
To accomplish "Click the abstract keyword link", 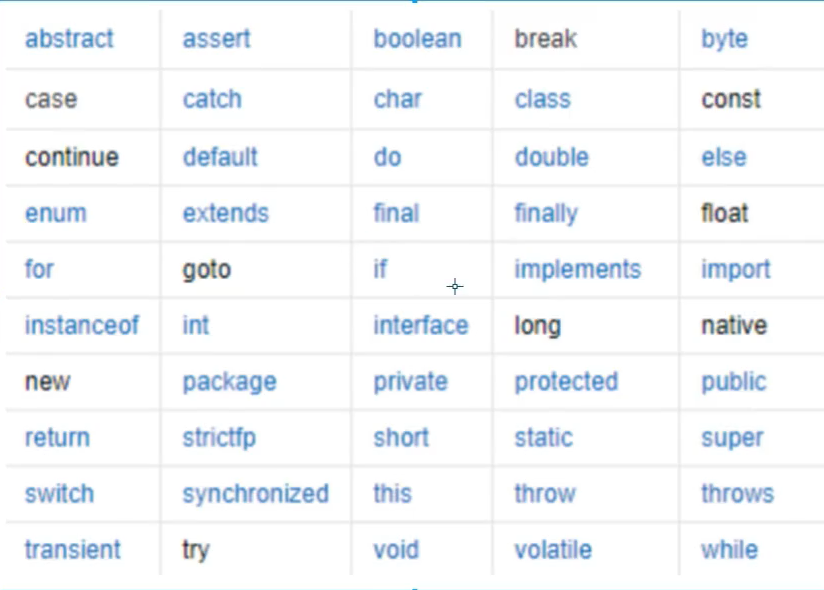I will (69, 39).
